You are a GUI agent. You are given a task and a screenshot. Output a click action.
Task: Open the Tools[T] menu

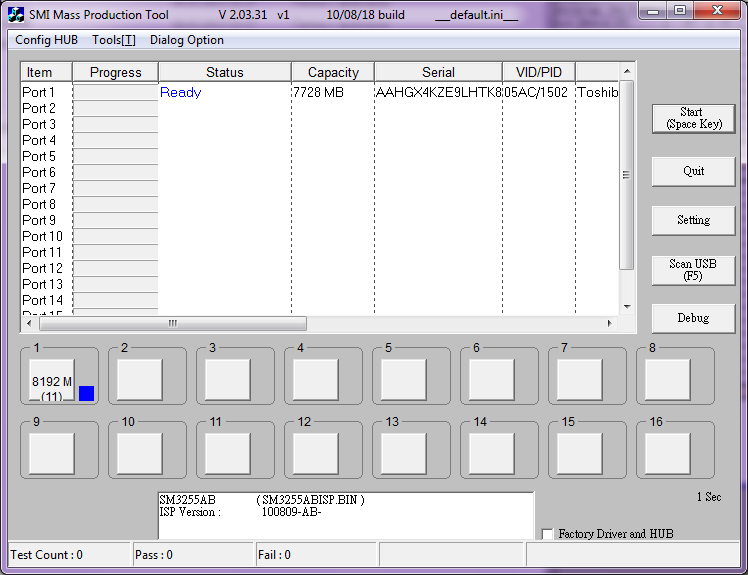click(114, 40)
